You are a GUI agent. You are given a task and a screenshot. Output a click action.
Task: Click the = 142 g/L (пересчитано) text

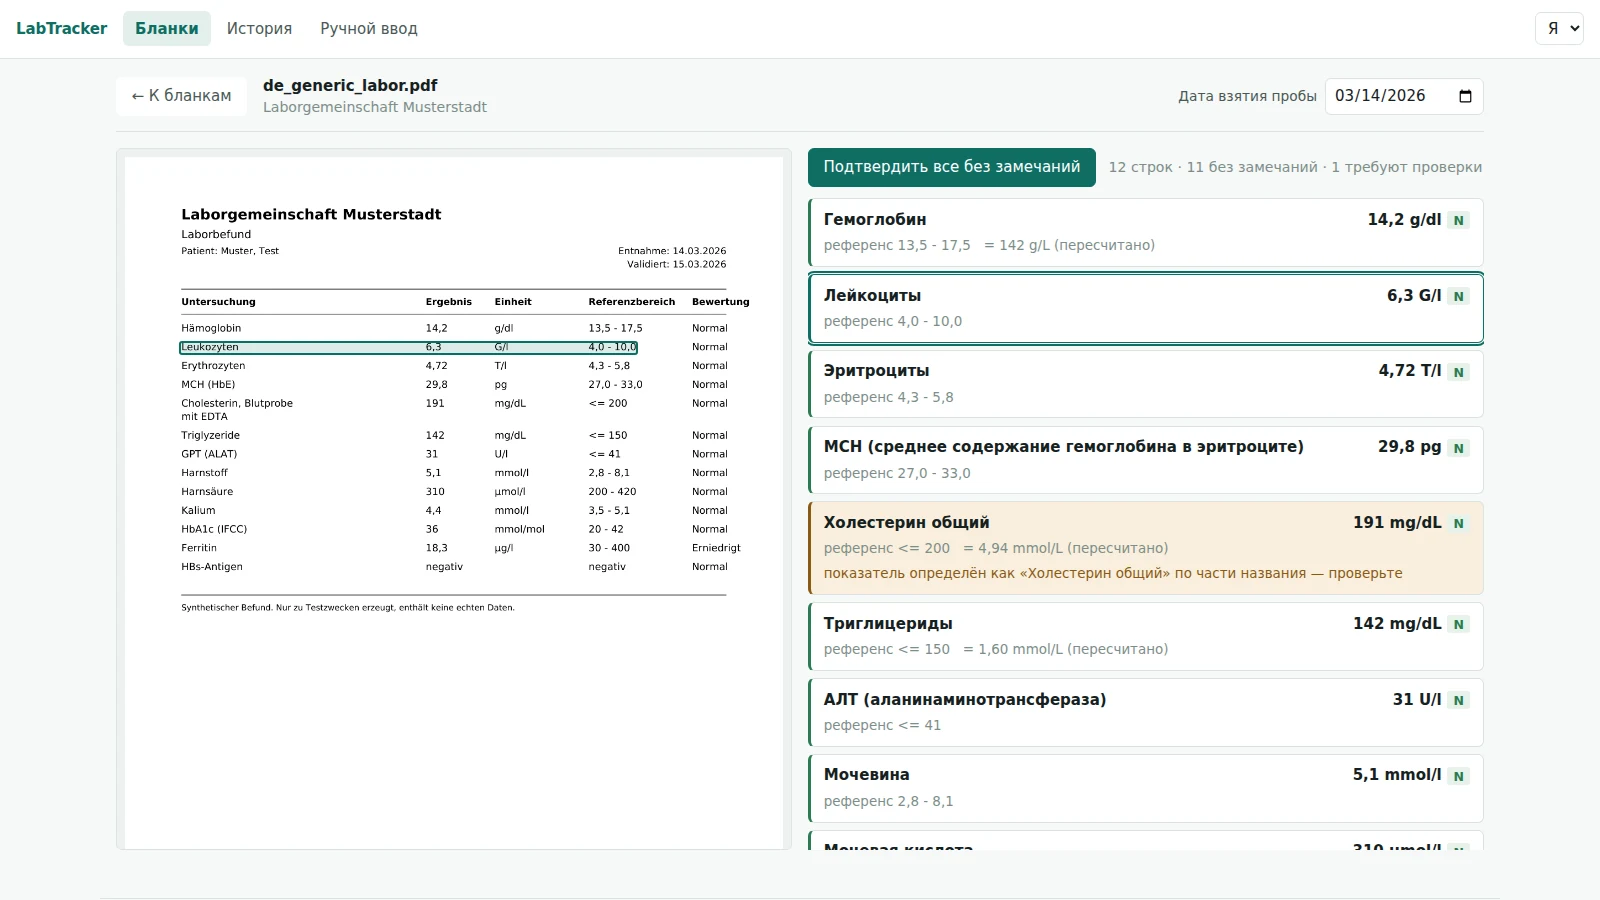[x=1069, y=245]
